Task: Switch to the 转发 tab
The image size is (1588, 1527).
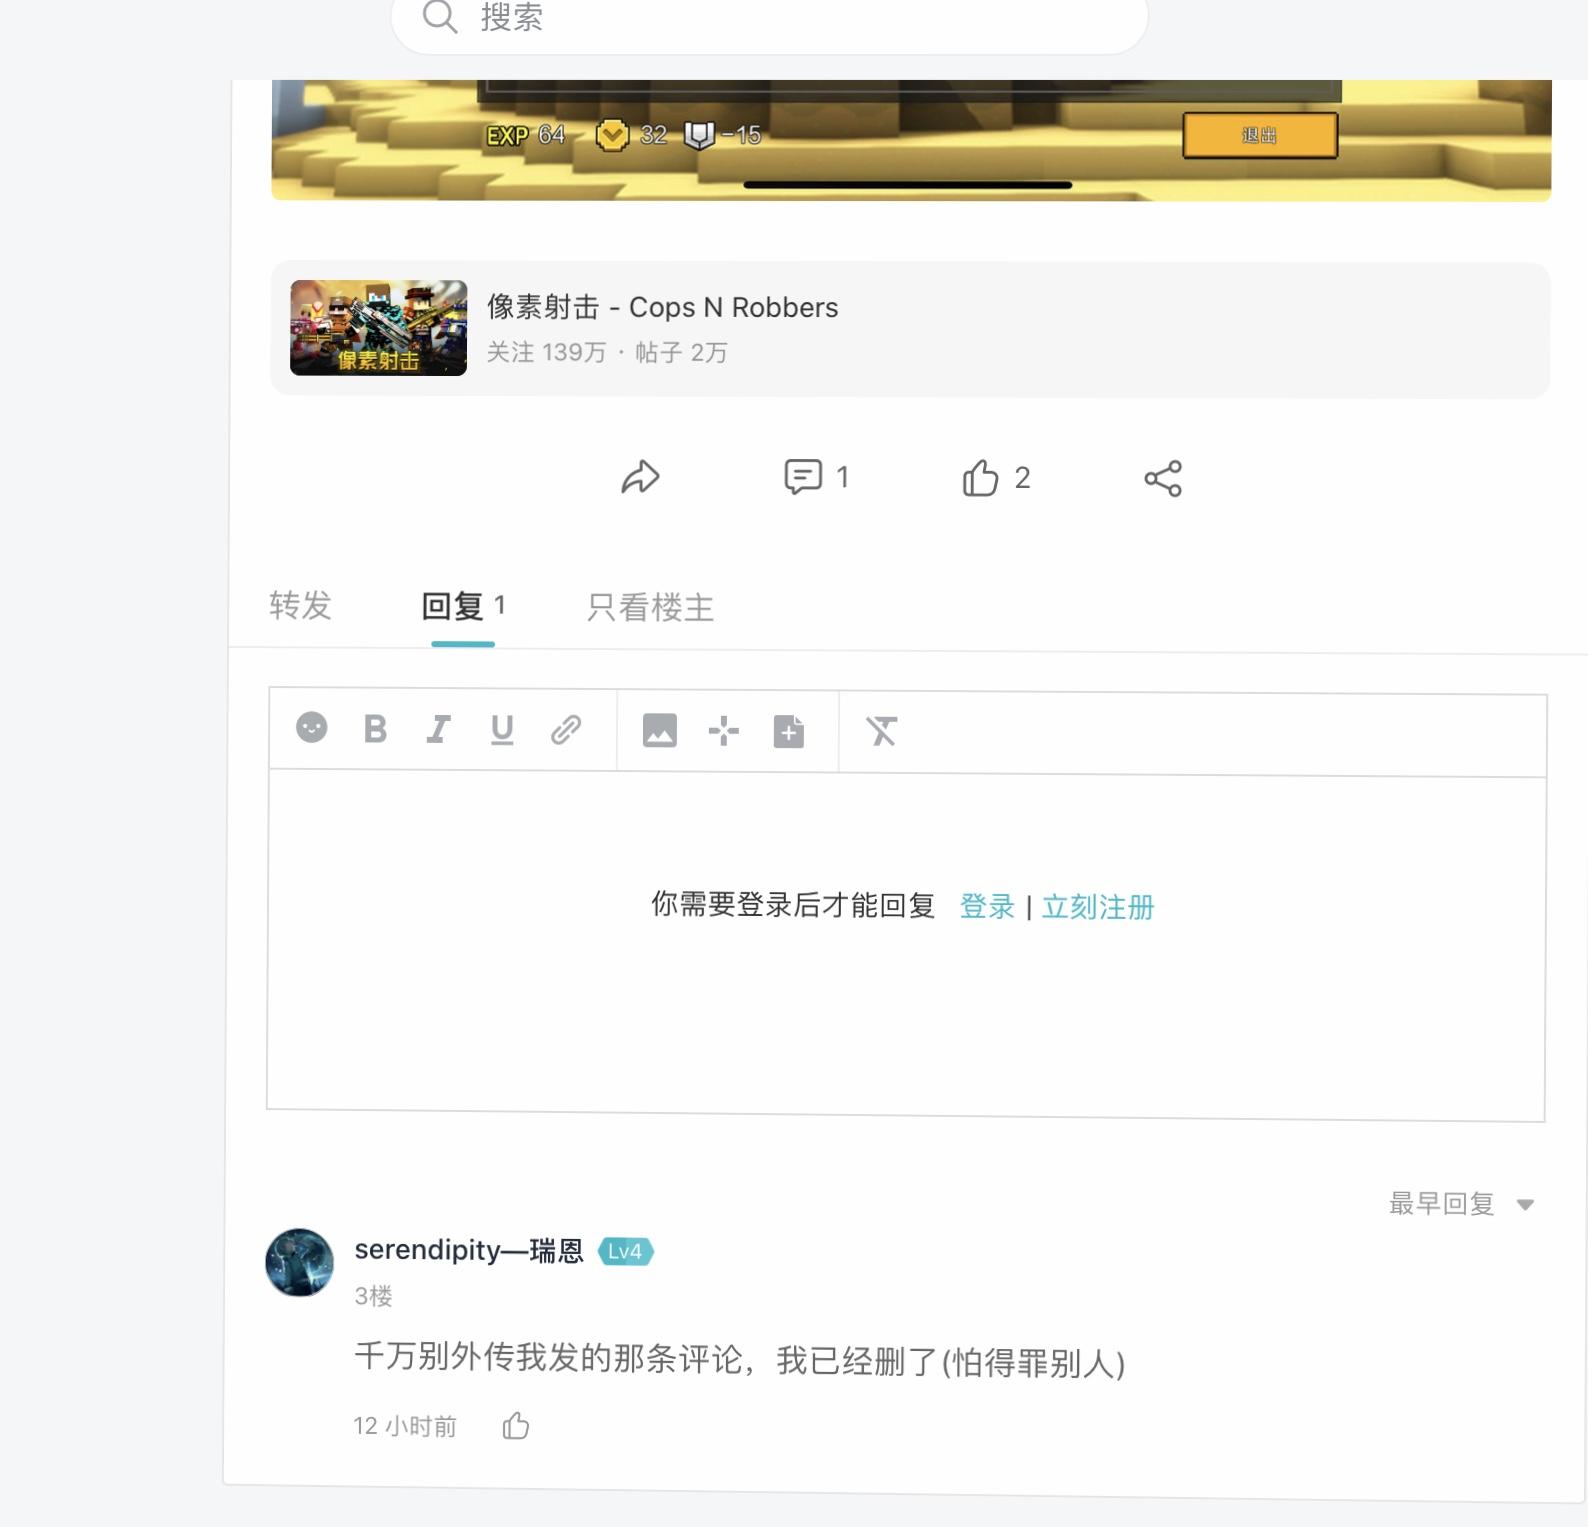Action: coord(300,606)
